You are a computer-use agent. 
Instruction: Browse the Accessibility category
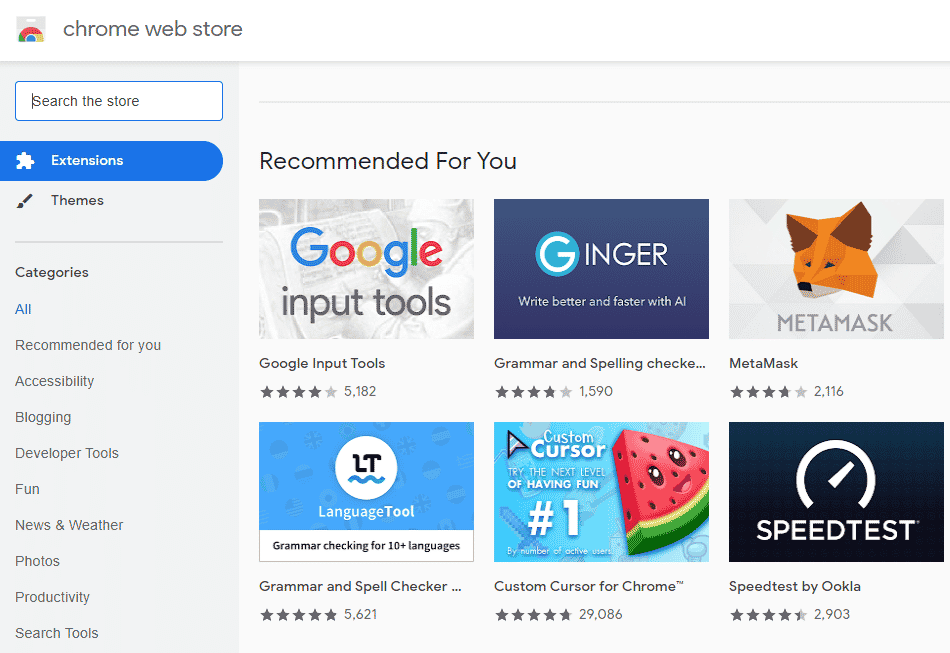coord(55,381)
